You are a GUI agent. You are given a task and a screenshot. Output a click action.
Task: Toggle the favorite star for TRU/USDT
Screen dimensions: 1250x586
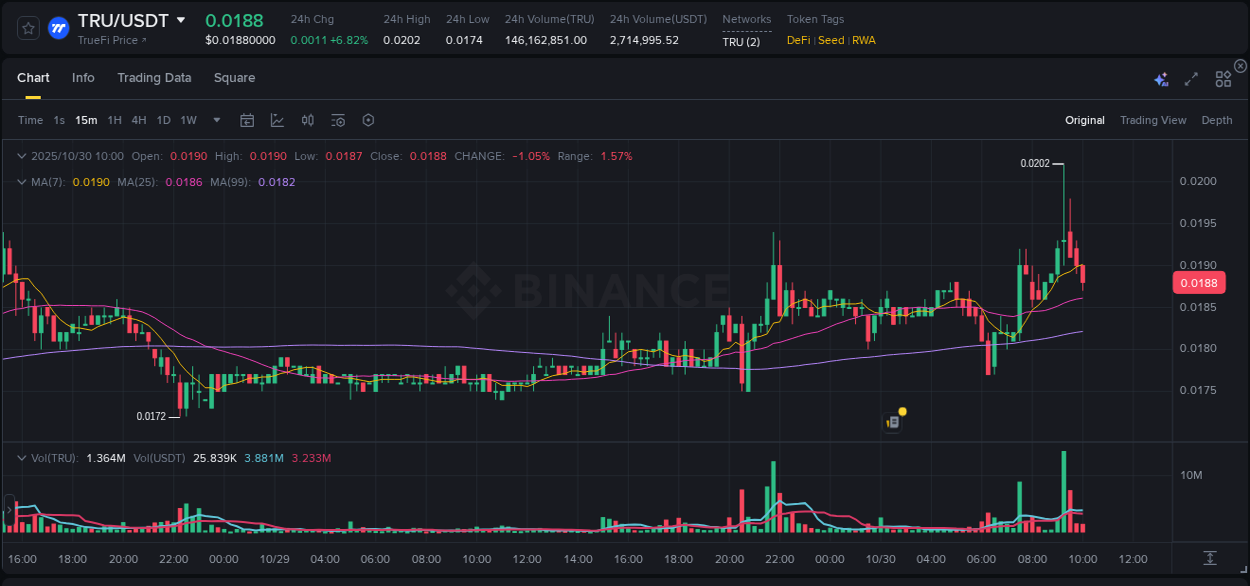tap(27, 28)
